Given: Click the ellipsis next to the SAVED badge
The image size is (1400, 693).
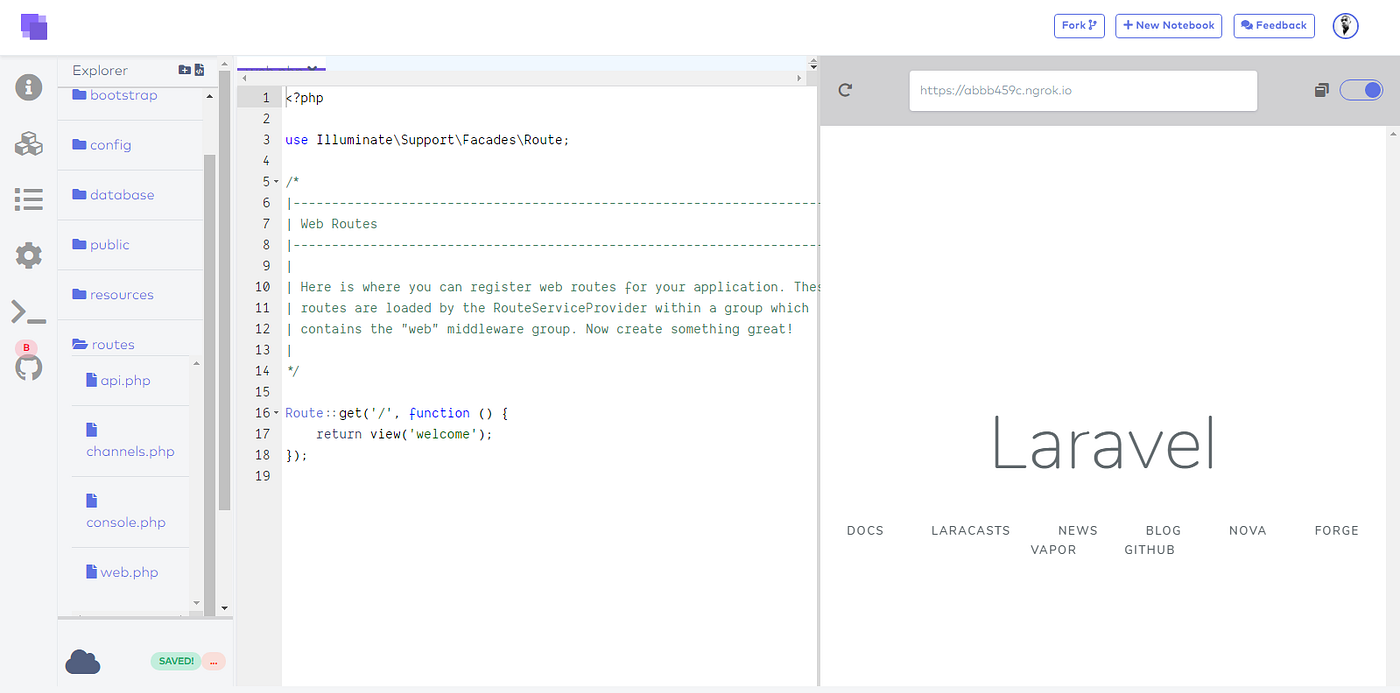Looking at the screenshot, I should point(213,661).
